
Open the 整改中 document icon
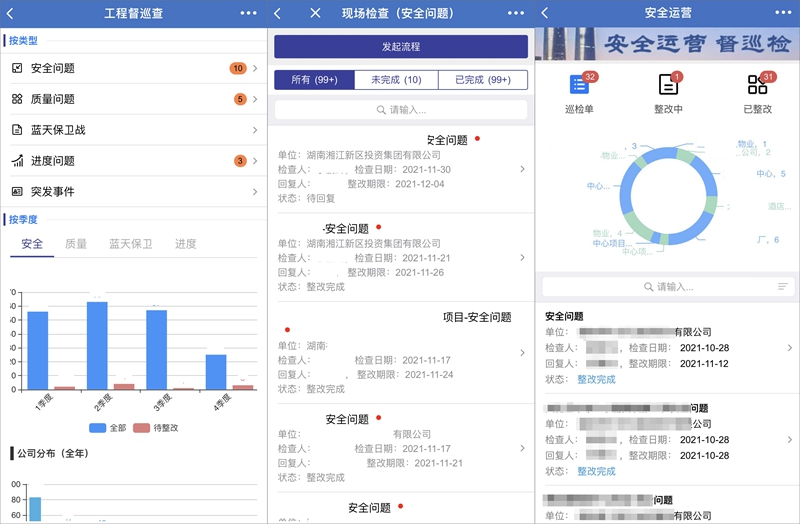pyautogui.click(x=668, y=84)
